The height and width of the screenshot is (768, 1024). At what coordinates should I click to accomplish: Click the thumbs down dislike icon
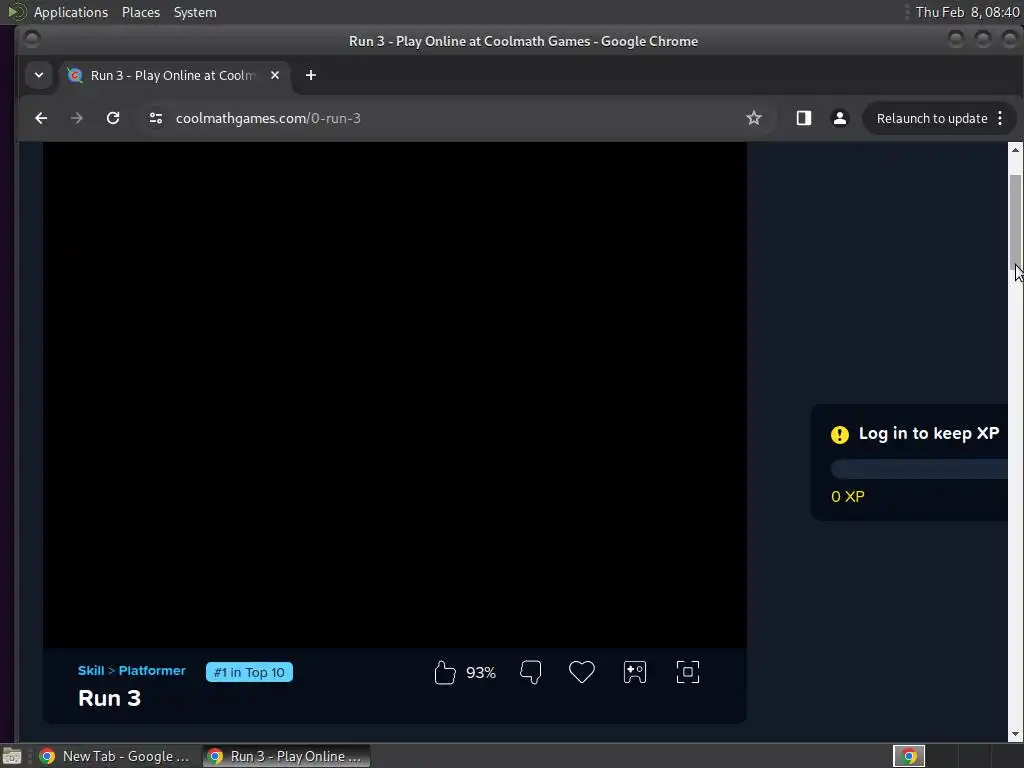530,672
